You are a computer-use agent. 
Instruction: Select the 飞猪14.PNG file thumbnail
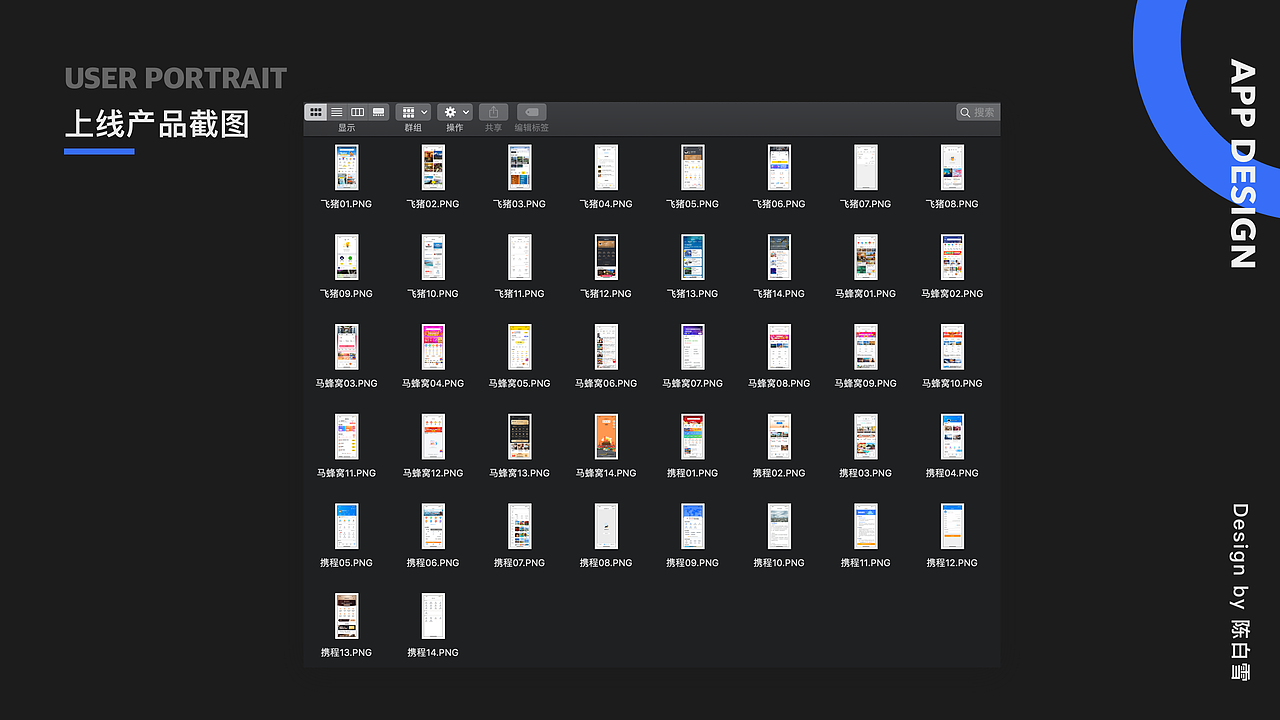click(779, 257)
